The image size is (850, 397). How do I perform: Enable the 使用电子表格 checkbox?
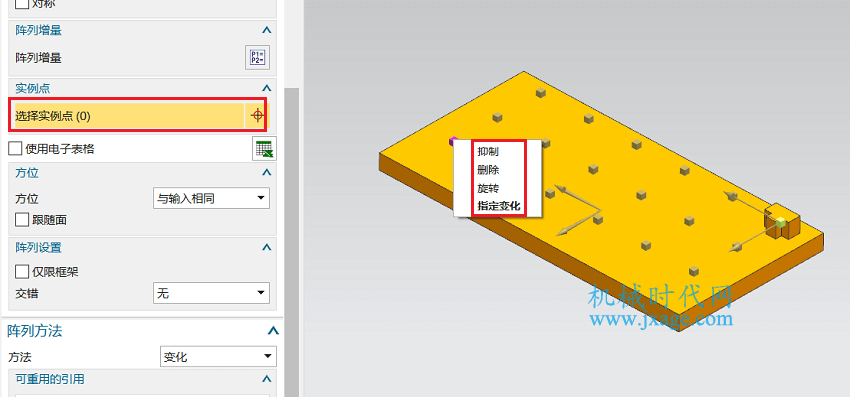16,149
